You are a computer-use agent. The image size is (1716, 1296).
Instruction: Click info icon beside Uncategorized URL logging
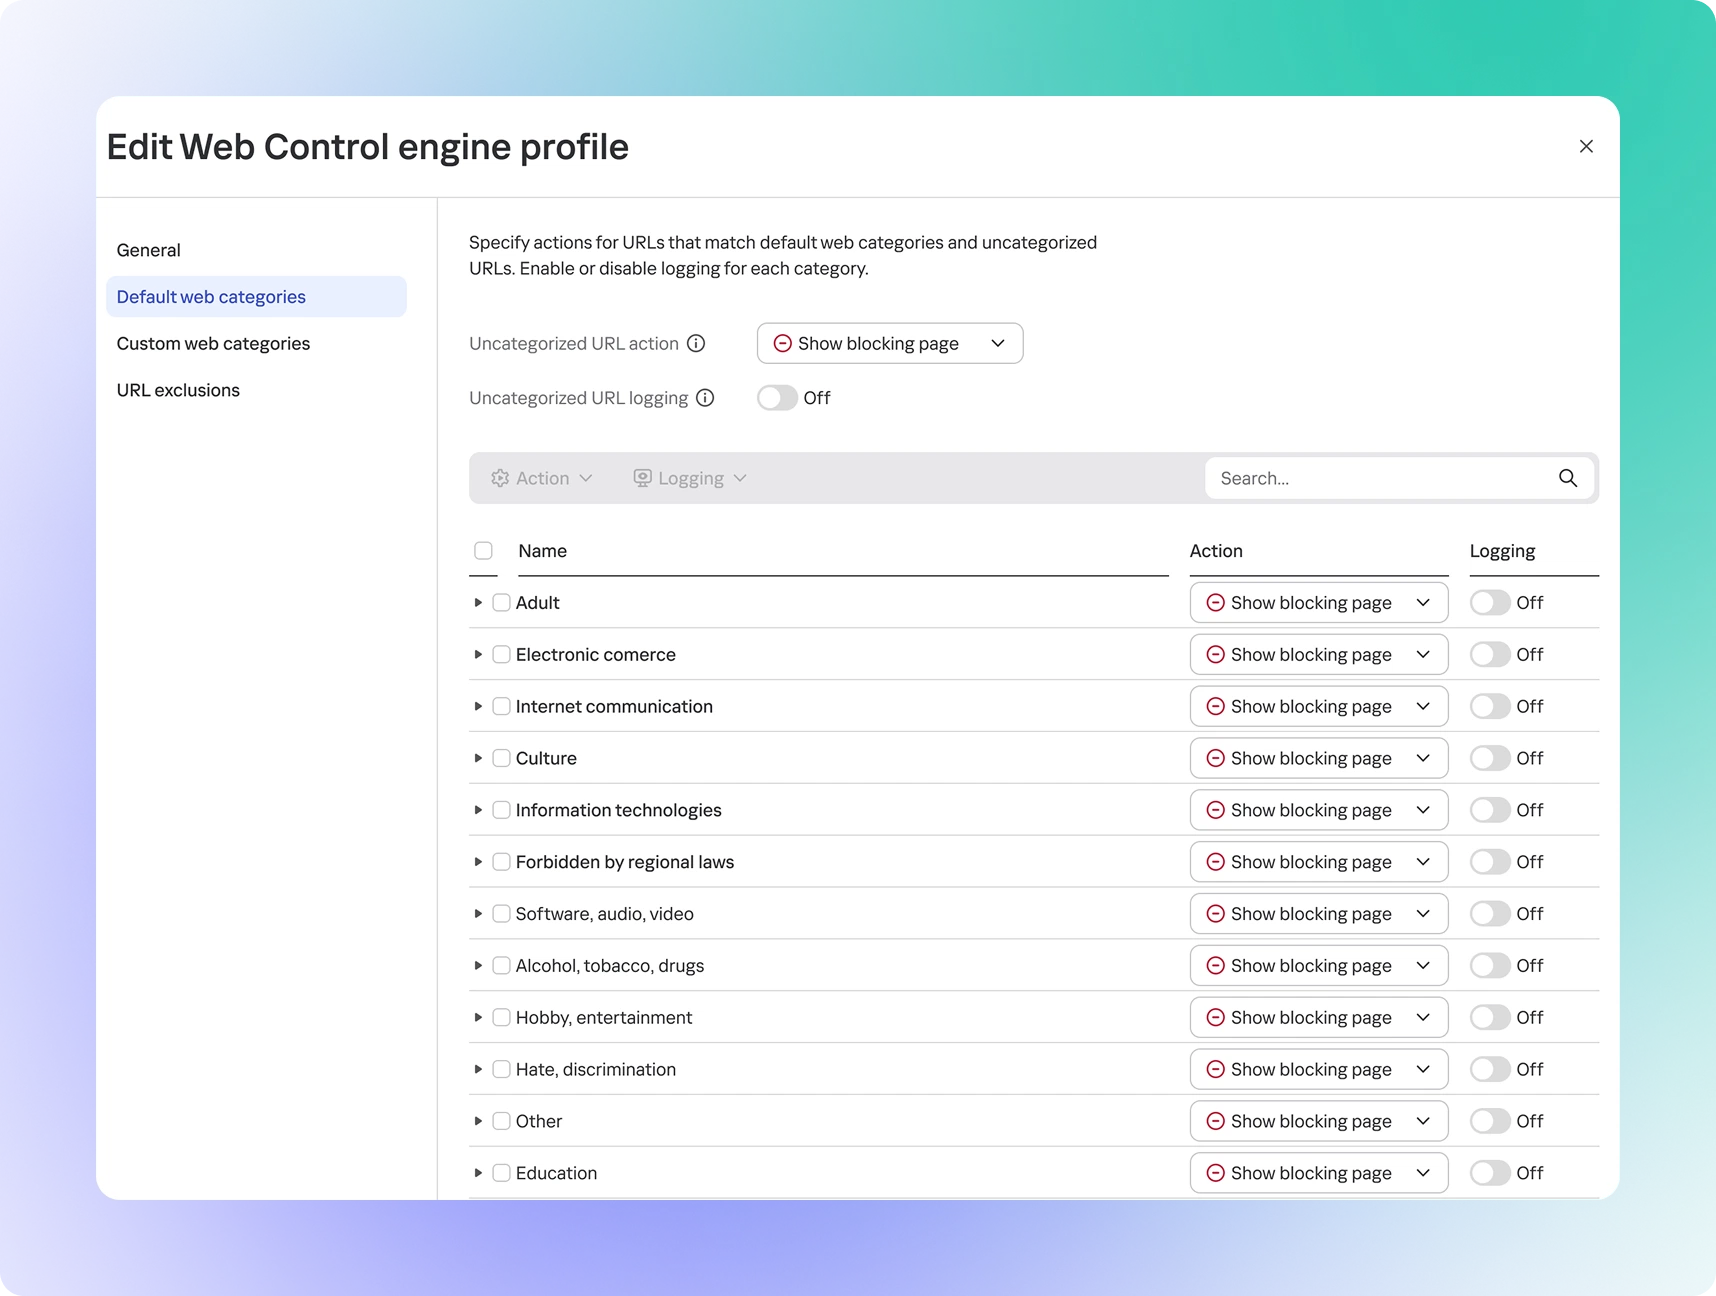click(705, 398)
